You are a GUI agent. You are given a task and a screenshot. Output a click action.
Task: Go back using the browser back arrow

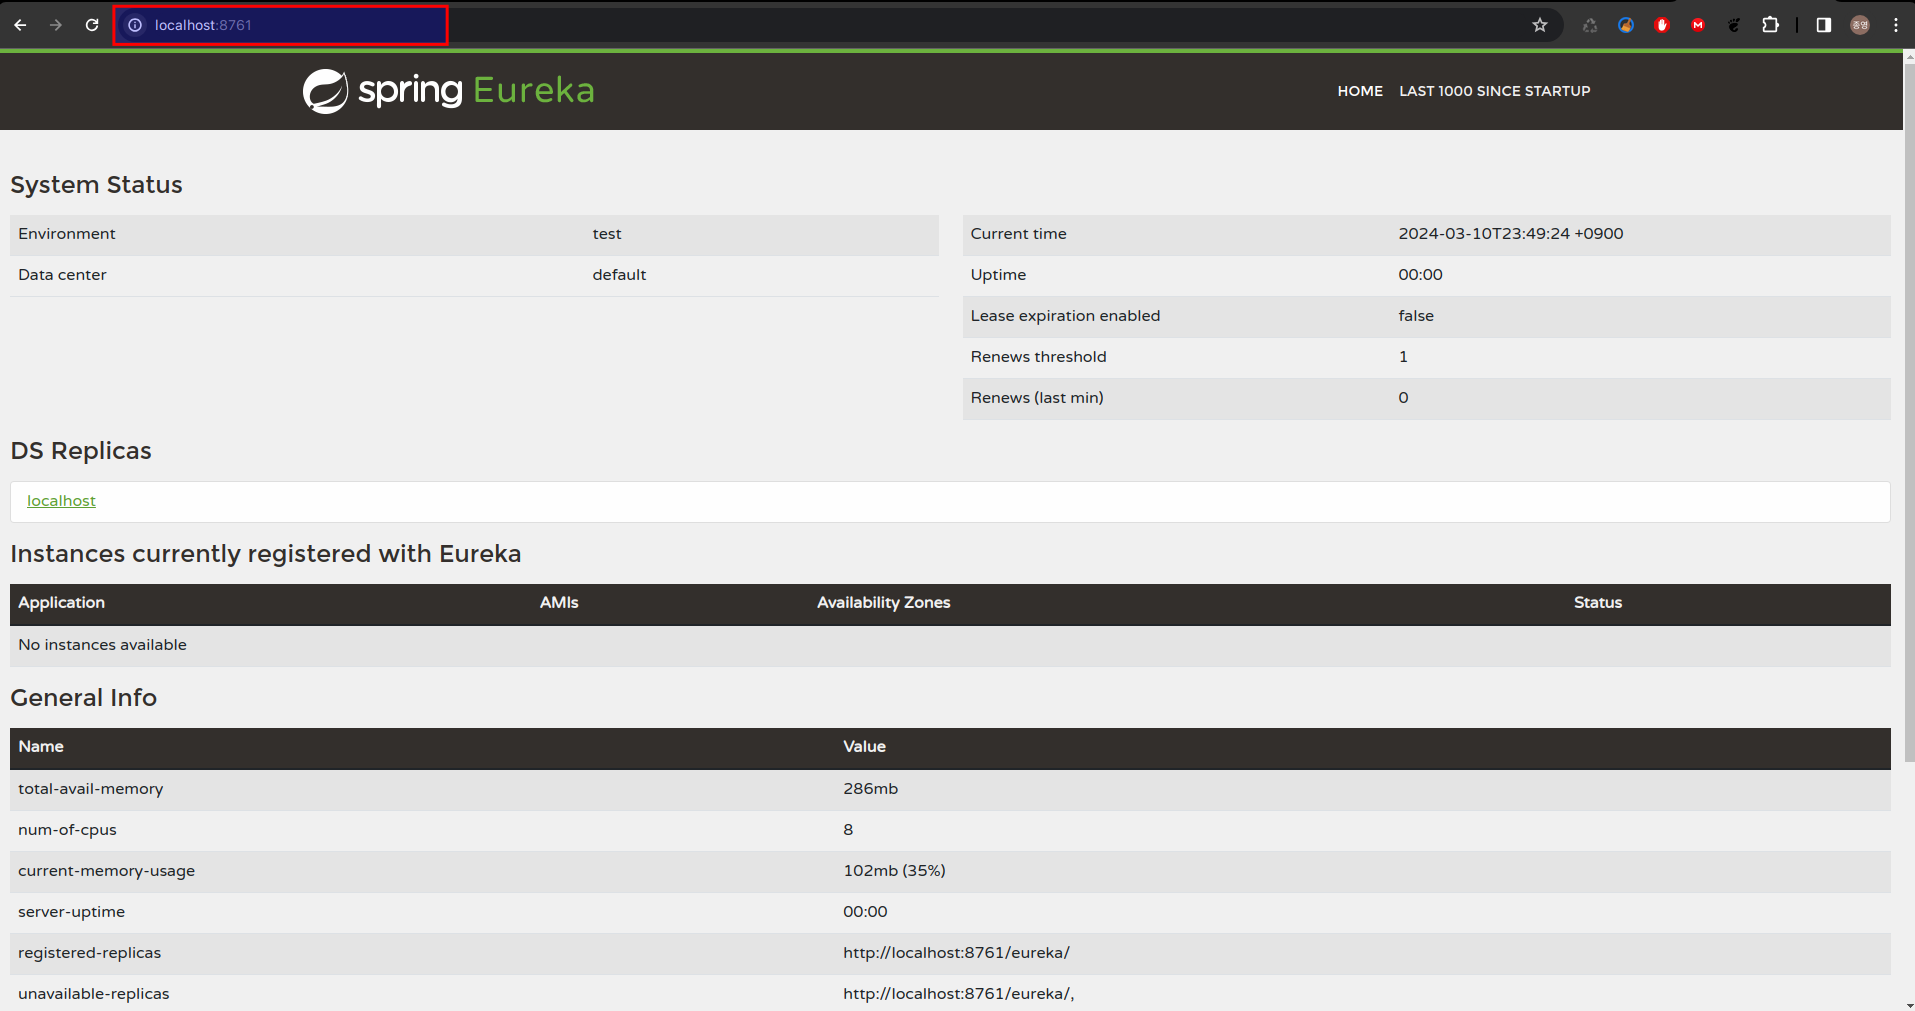point(20,25)
